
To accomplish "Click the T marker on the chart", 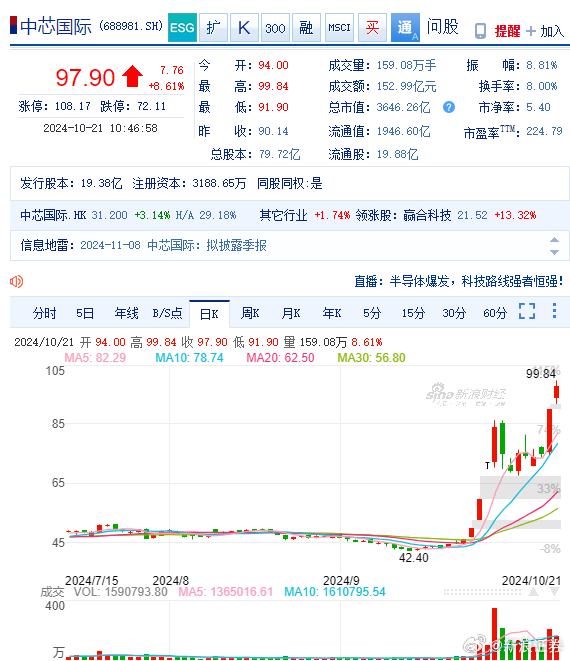I will [x=487, y=466].
